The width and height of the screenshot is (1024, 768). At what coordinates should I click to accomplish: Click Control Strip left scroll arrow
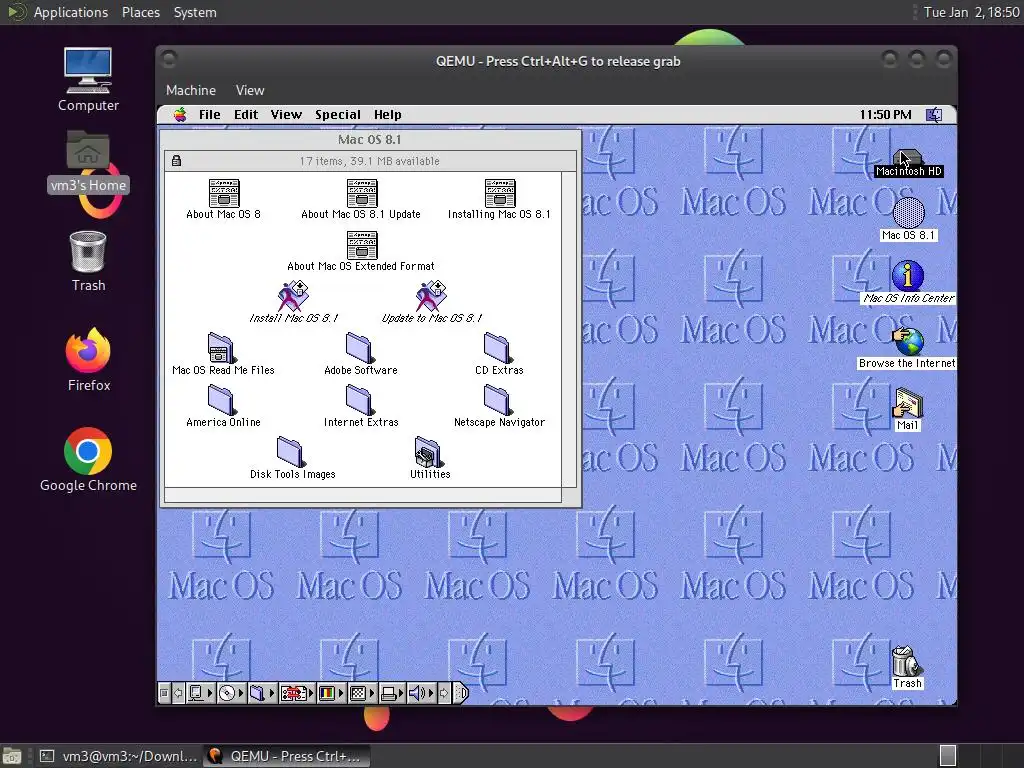click(x=178, y=693)
